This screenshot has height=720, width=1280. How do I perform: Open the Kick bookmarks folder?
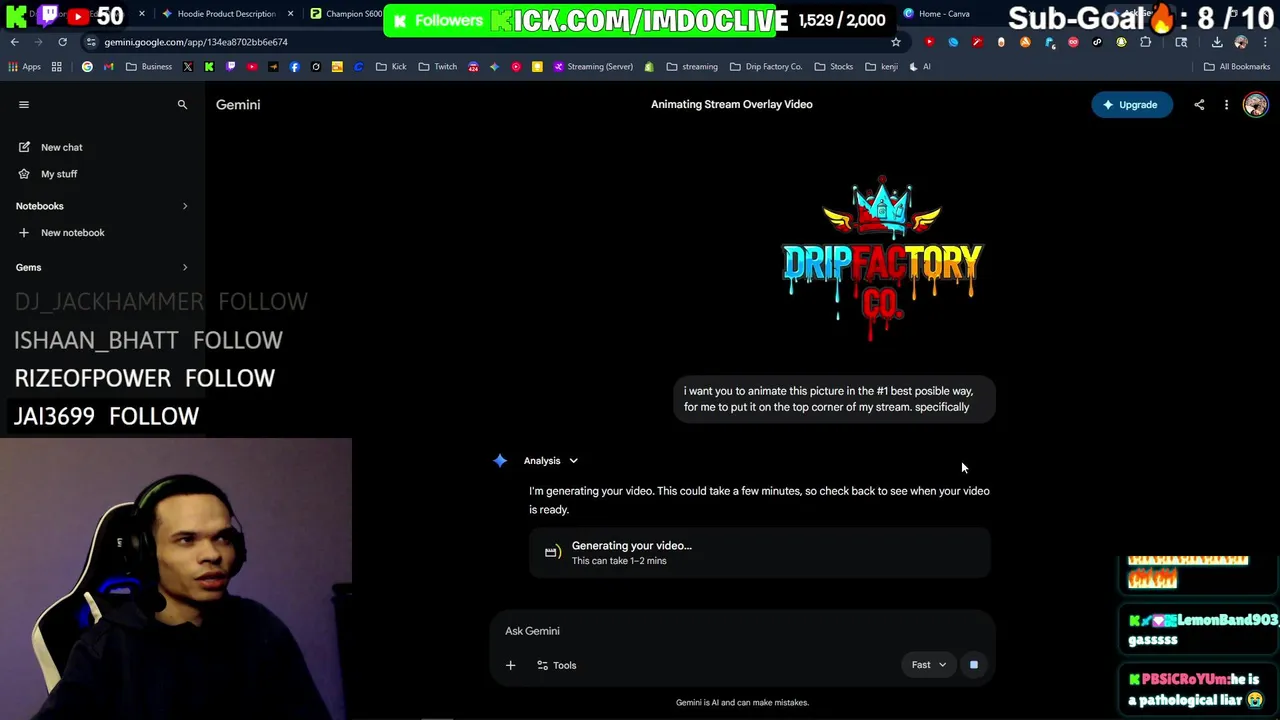point(391,67)
